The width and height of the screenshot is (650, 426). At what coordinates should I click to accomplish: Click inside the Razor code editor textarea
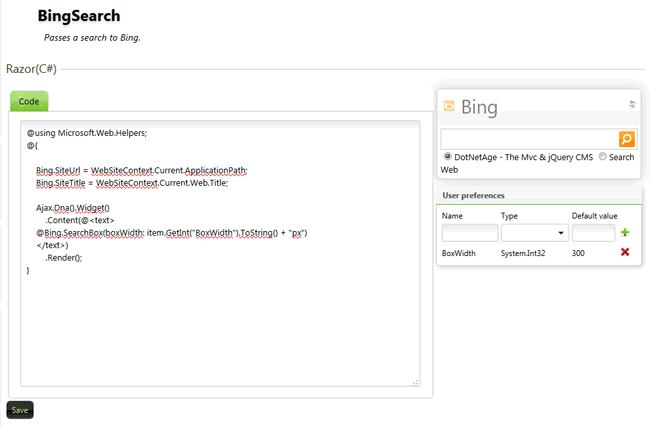click(220, 254)
